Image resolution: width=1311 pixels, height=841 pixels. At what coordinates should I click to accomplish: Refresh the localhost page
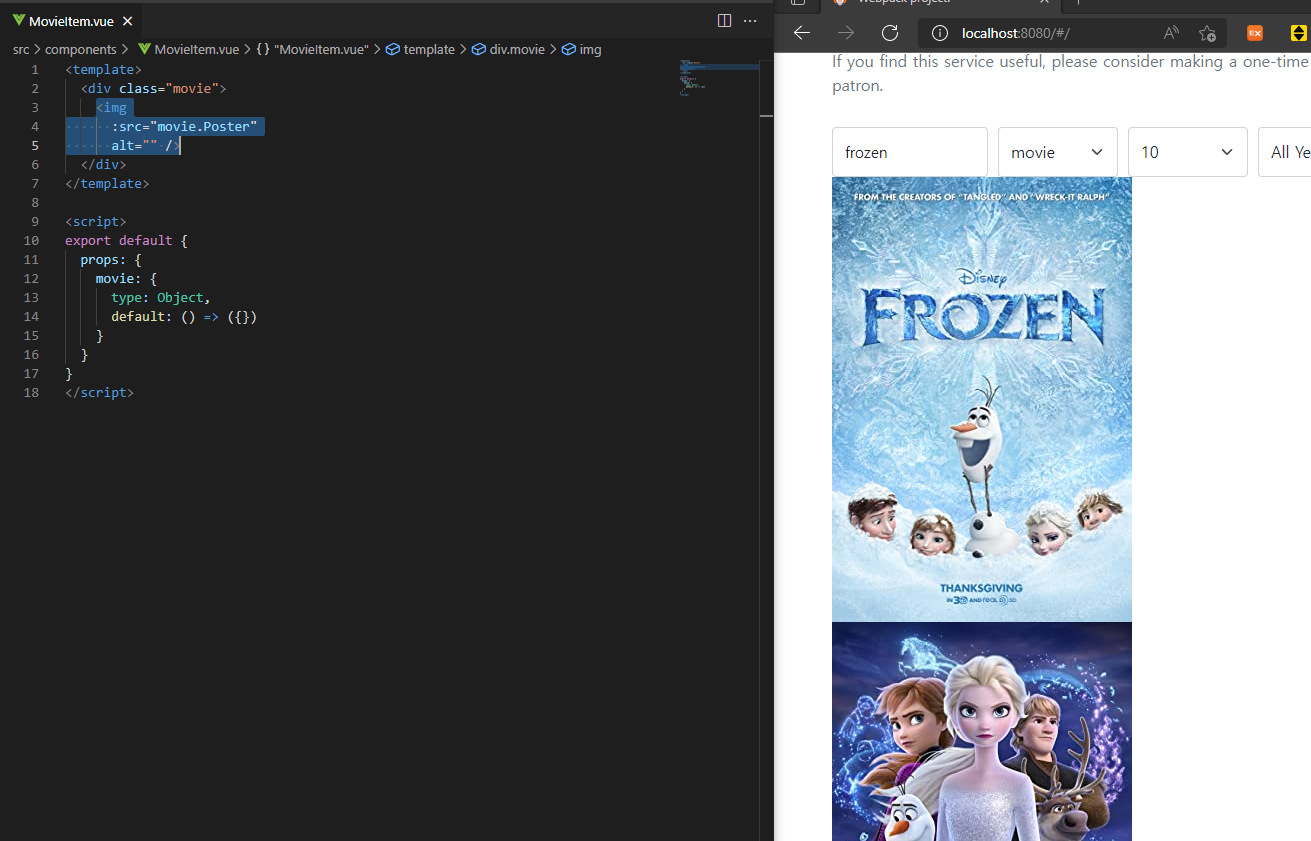pos(890,33)
